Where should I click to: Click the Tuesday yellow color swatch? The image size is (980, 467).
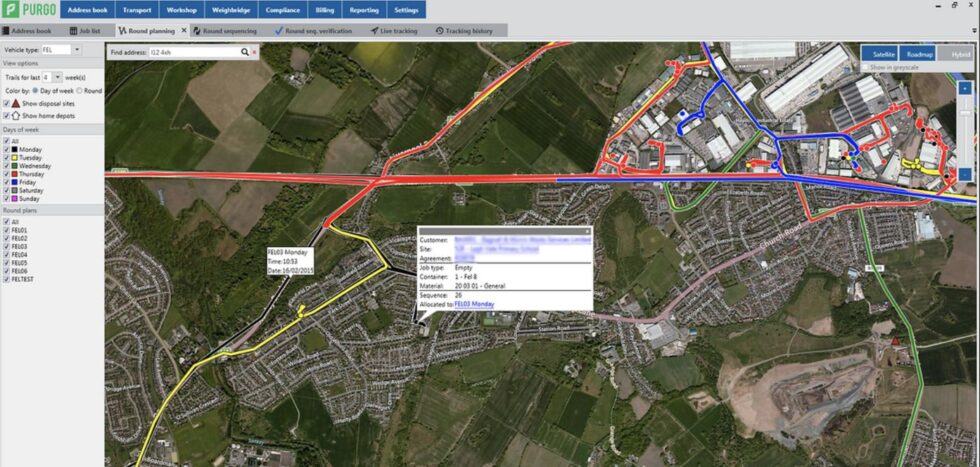click(x=14, y=158)
